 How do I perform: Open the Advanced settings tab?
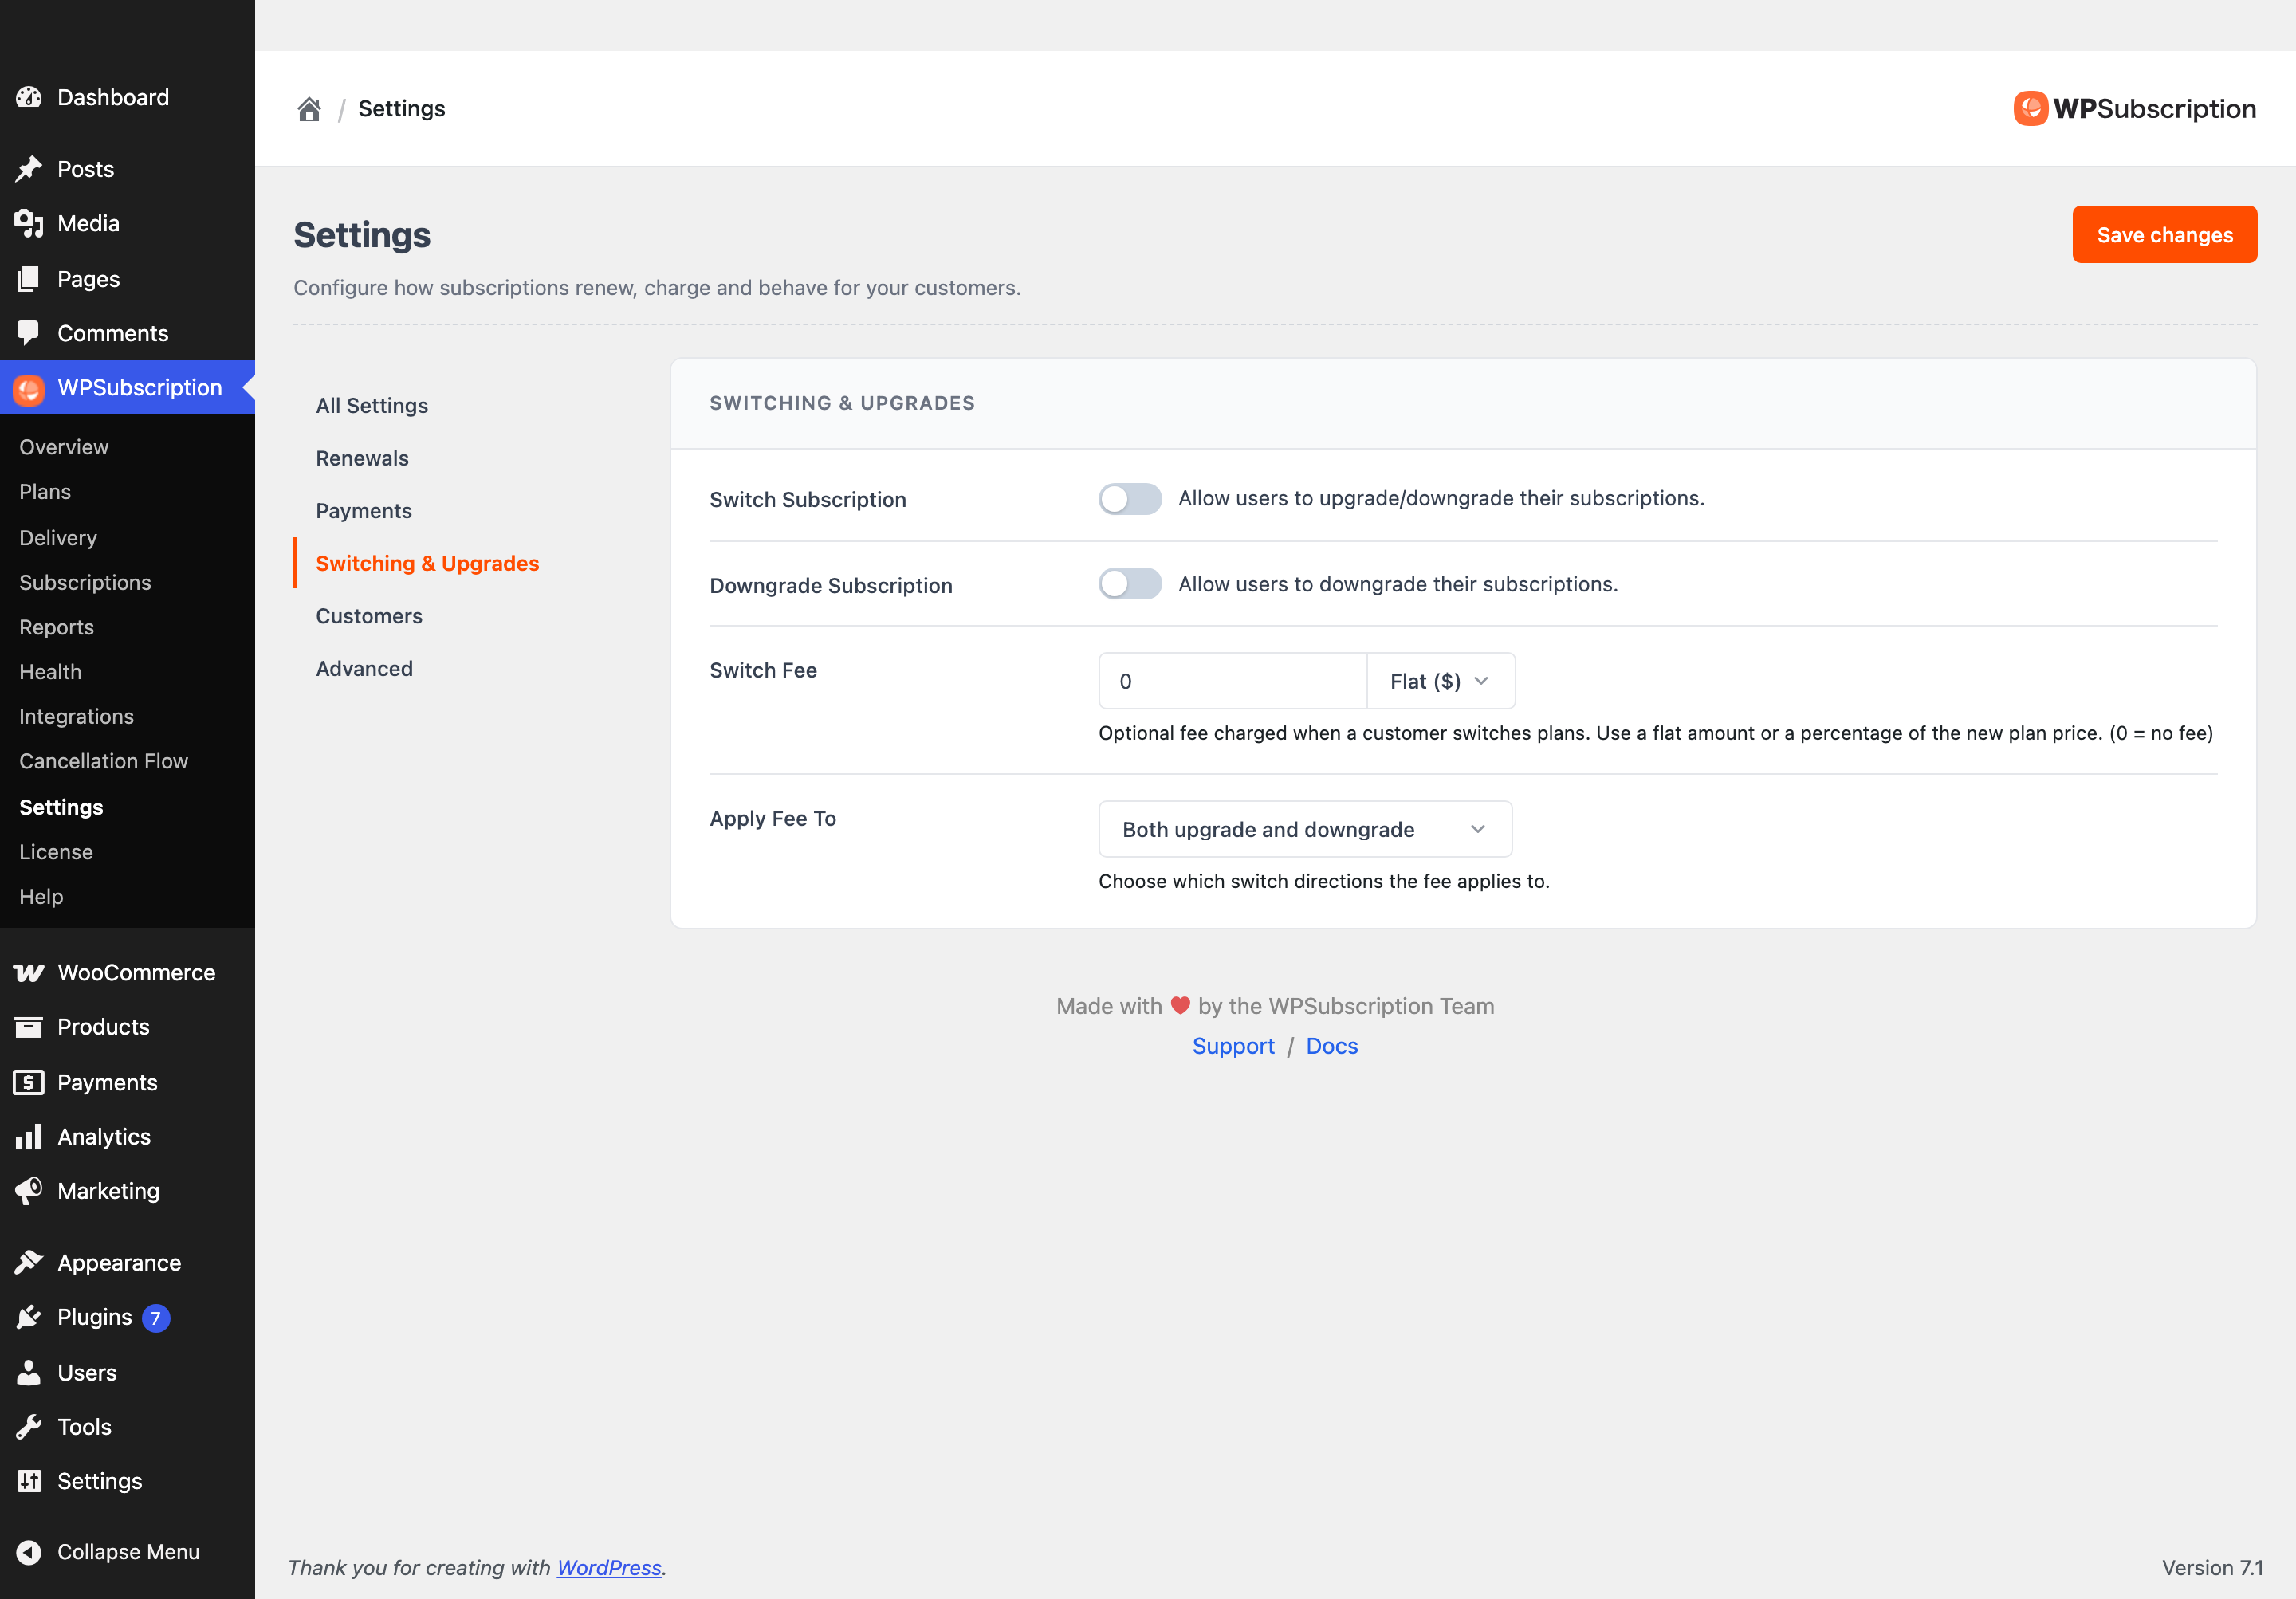pos(364,668)
